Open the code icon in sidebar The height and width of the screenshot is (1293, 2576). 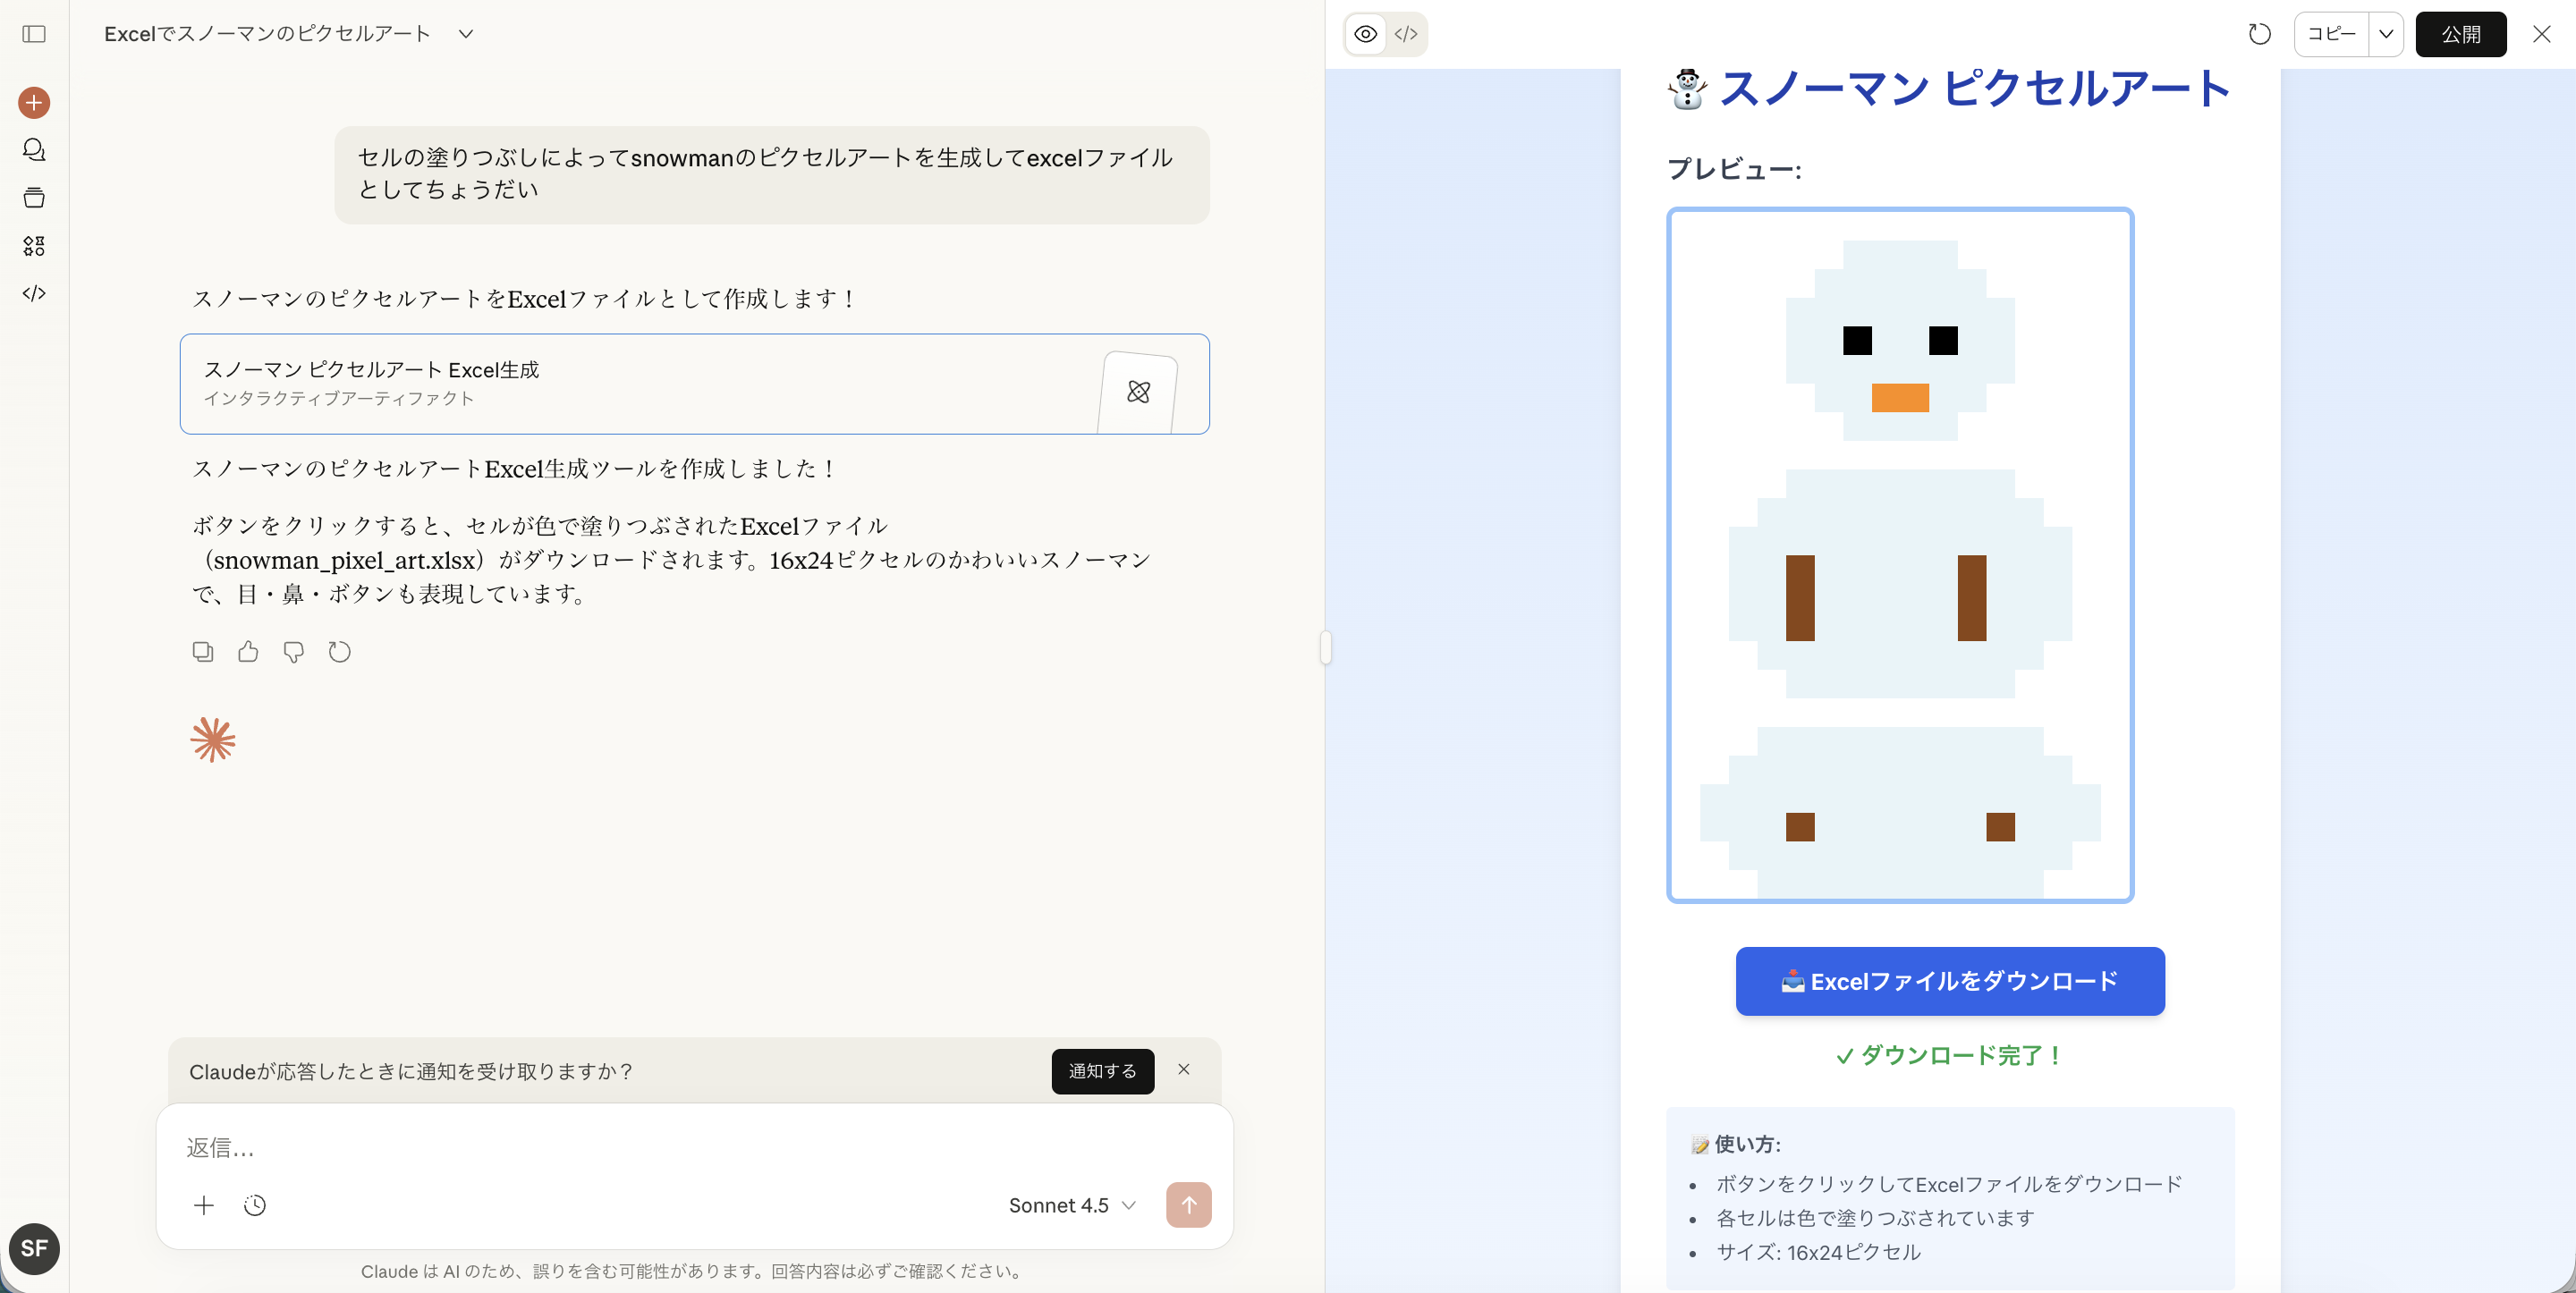point(34,293)
